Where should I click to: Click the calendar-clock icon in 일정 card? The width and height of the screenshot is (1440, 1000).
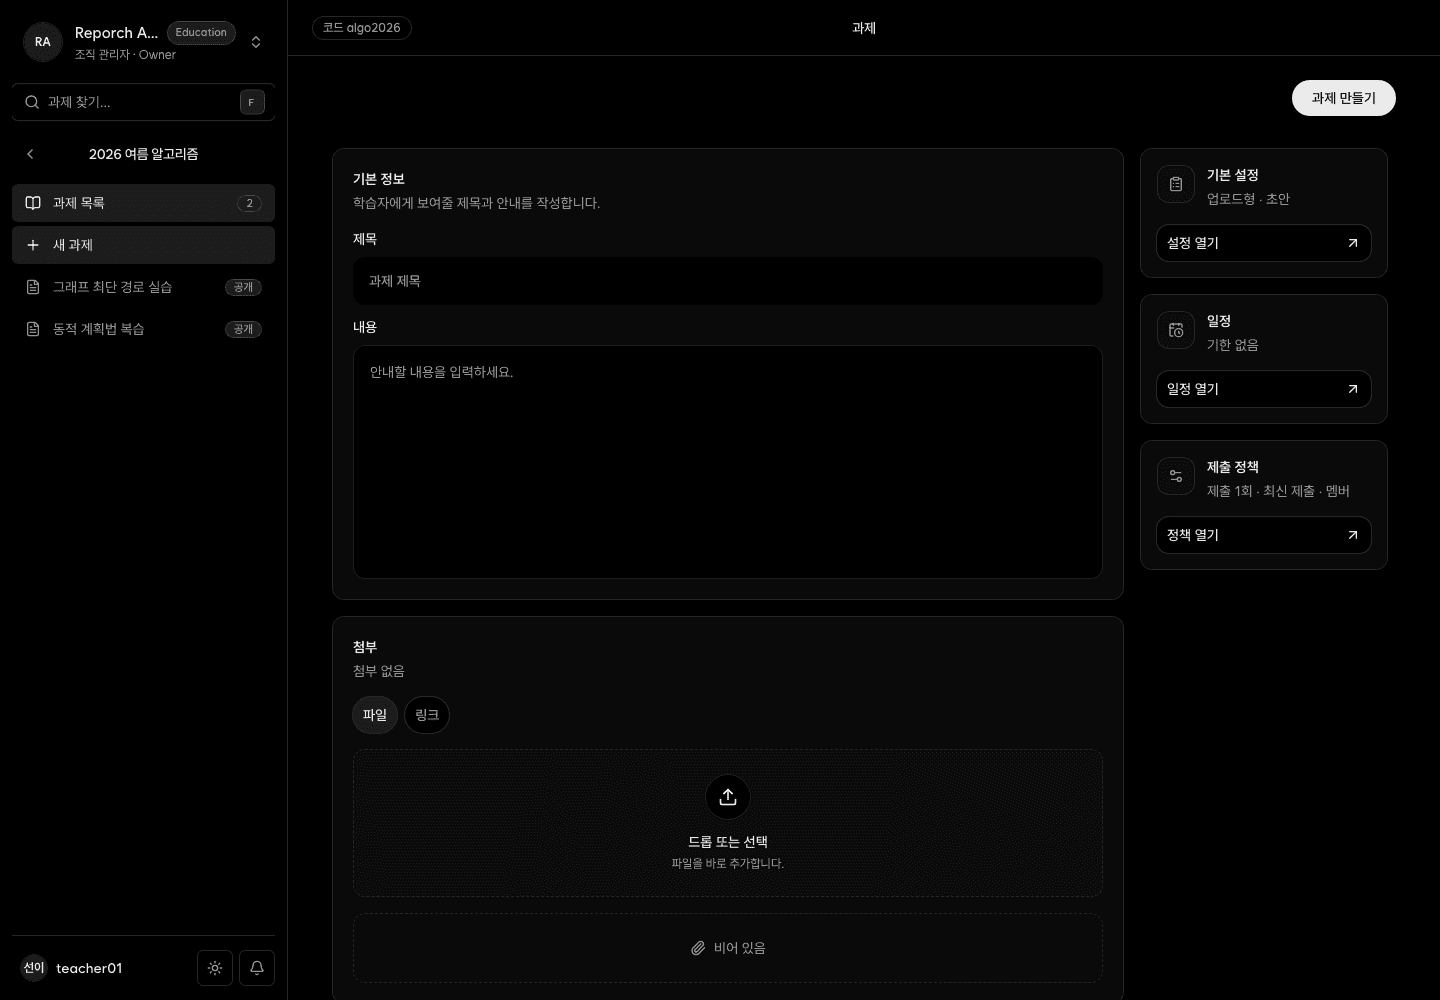[1176, 330]
